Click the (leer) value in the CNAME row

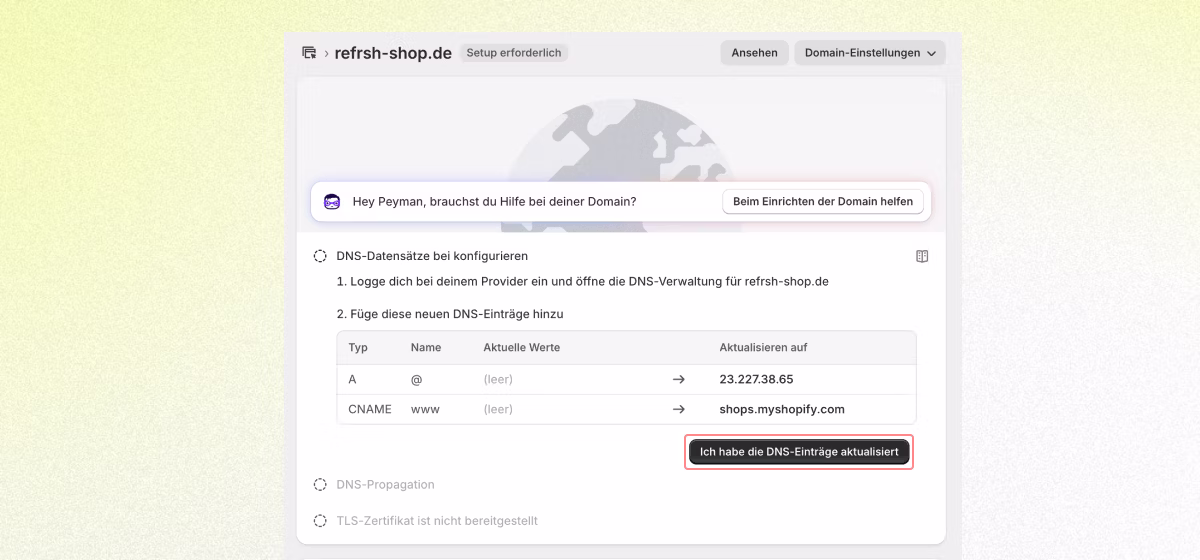coord(498,409)
